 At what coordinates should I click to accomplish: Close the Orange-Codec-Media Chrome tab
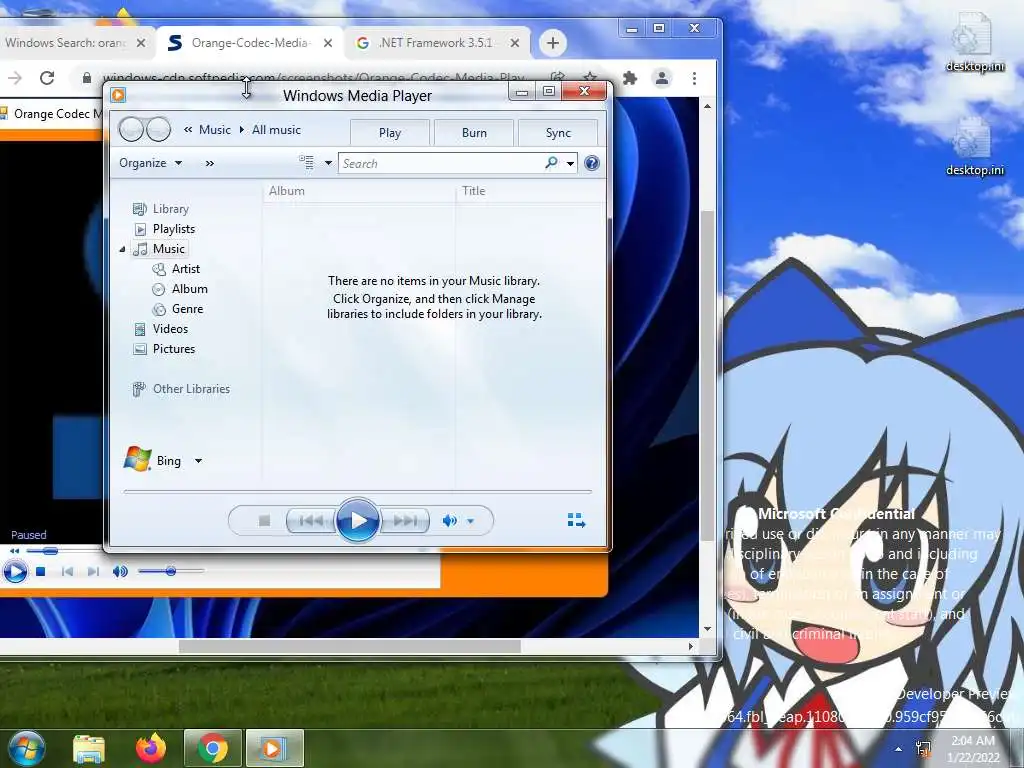click(x=328, y=43)
